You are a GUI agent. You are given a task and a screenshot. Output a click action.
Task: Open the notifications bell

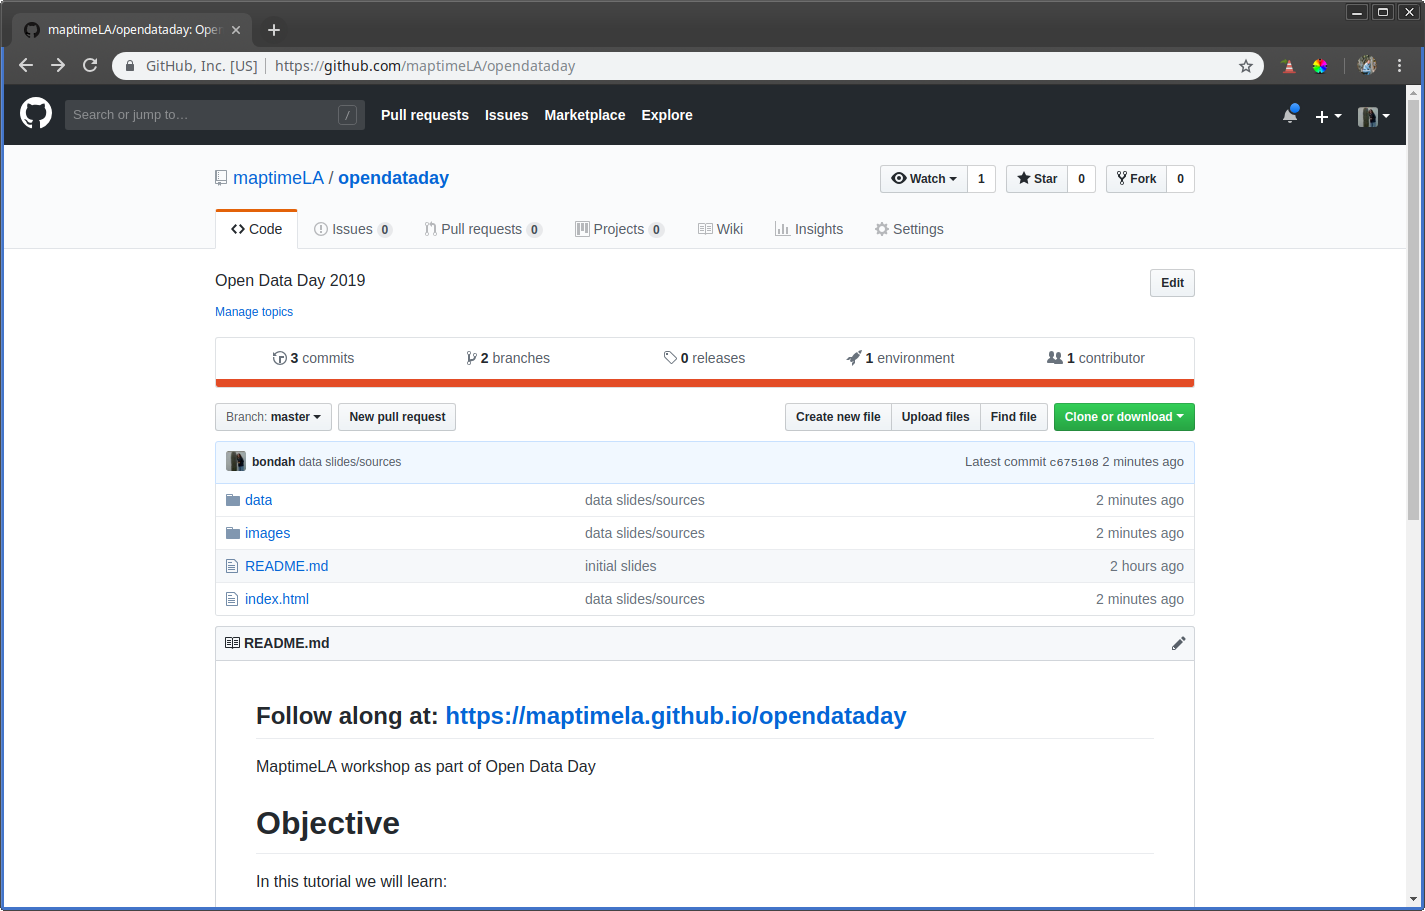coord(1290,115)
